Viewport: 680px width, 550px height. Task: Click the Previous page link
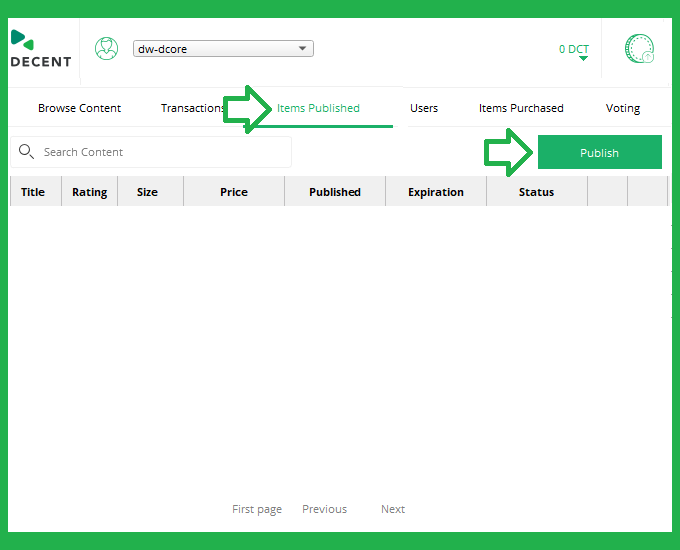[x=324, y=509]
